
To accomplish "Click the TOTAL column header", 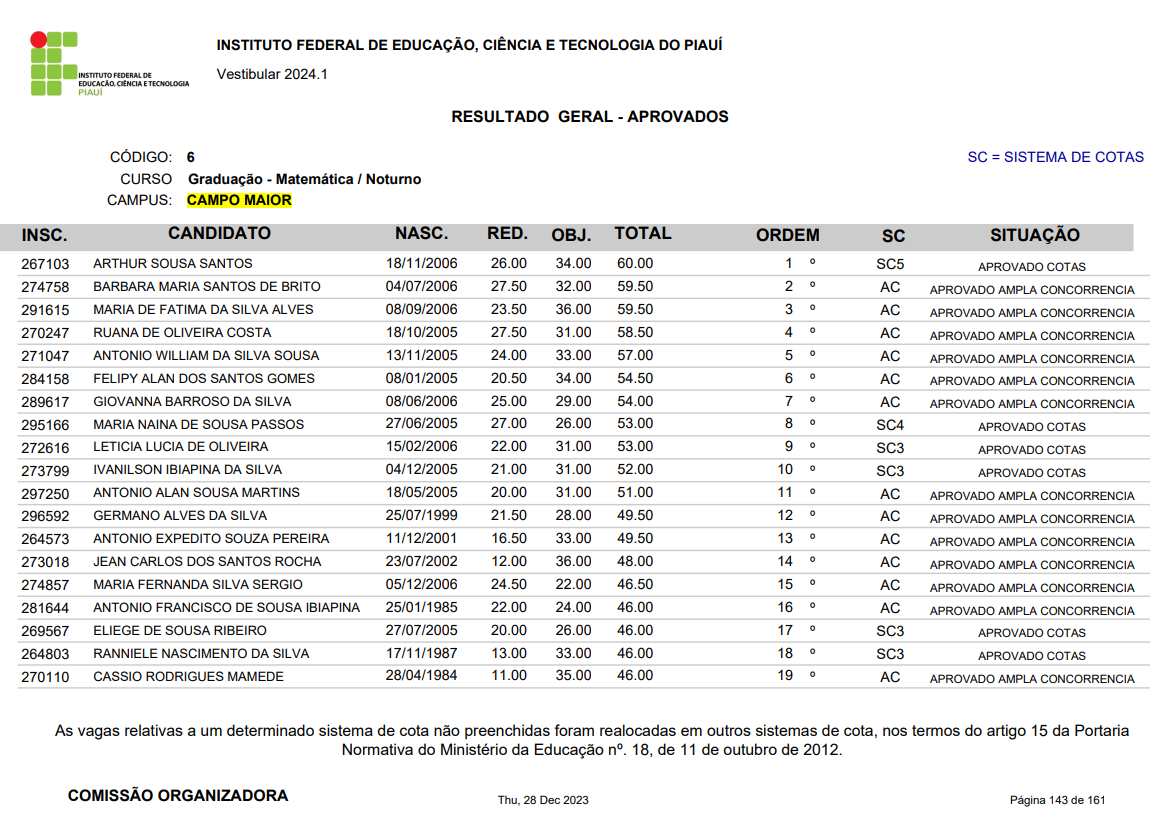I will coord(642,234).
